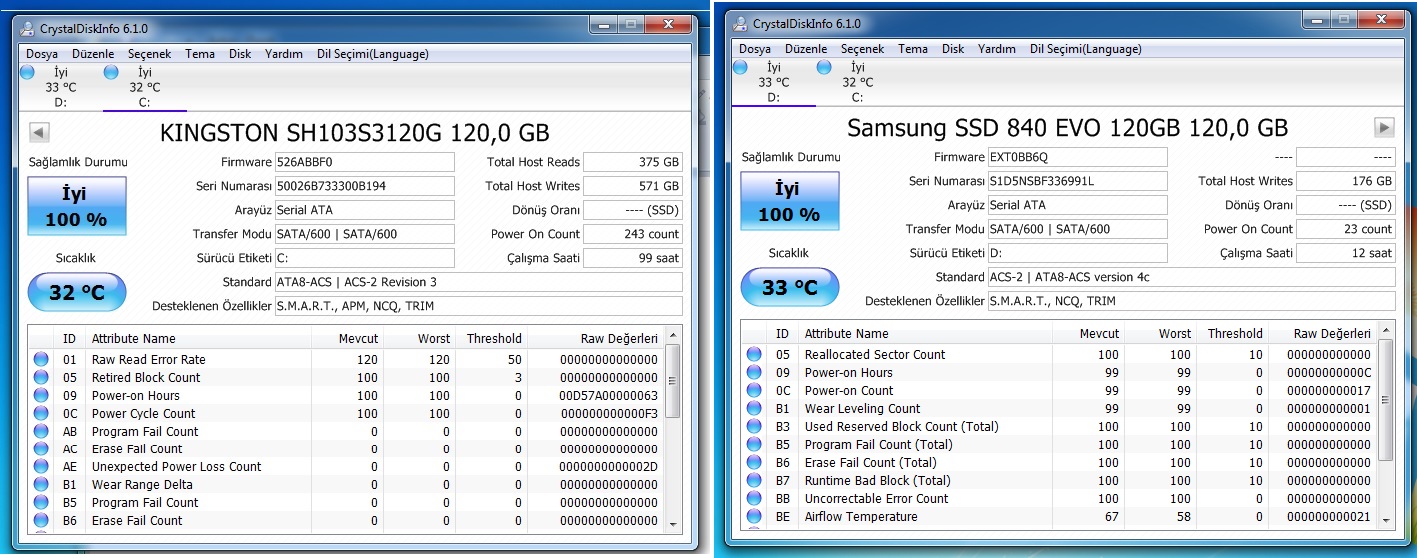
Task: Select the D: disk orb in Samsung window
Action: click(x=740, y=67)
